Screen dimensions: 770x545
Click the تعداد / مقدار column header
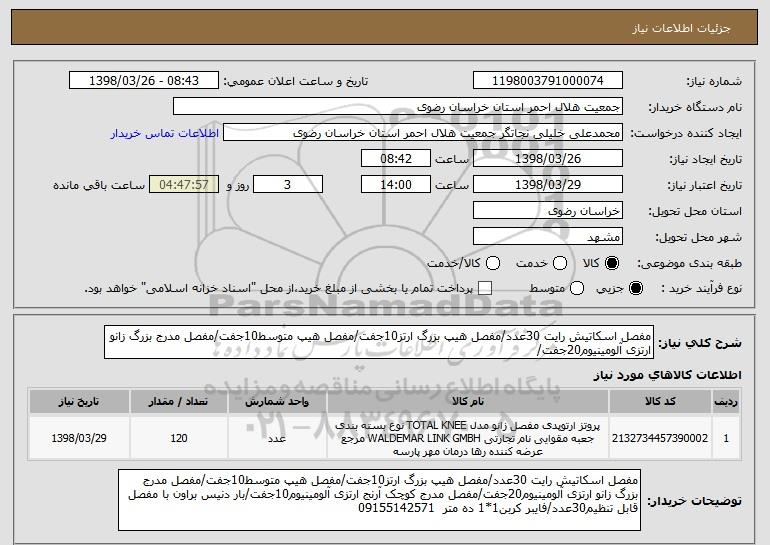click(x=179, y=402)
